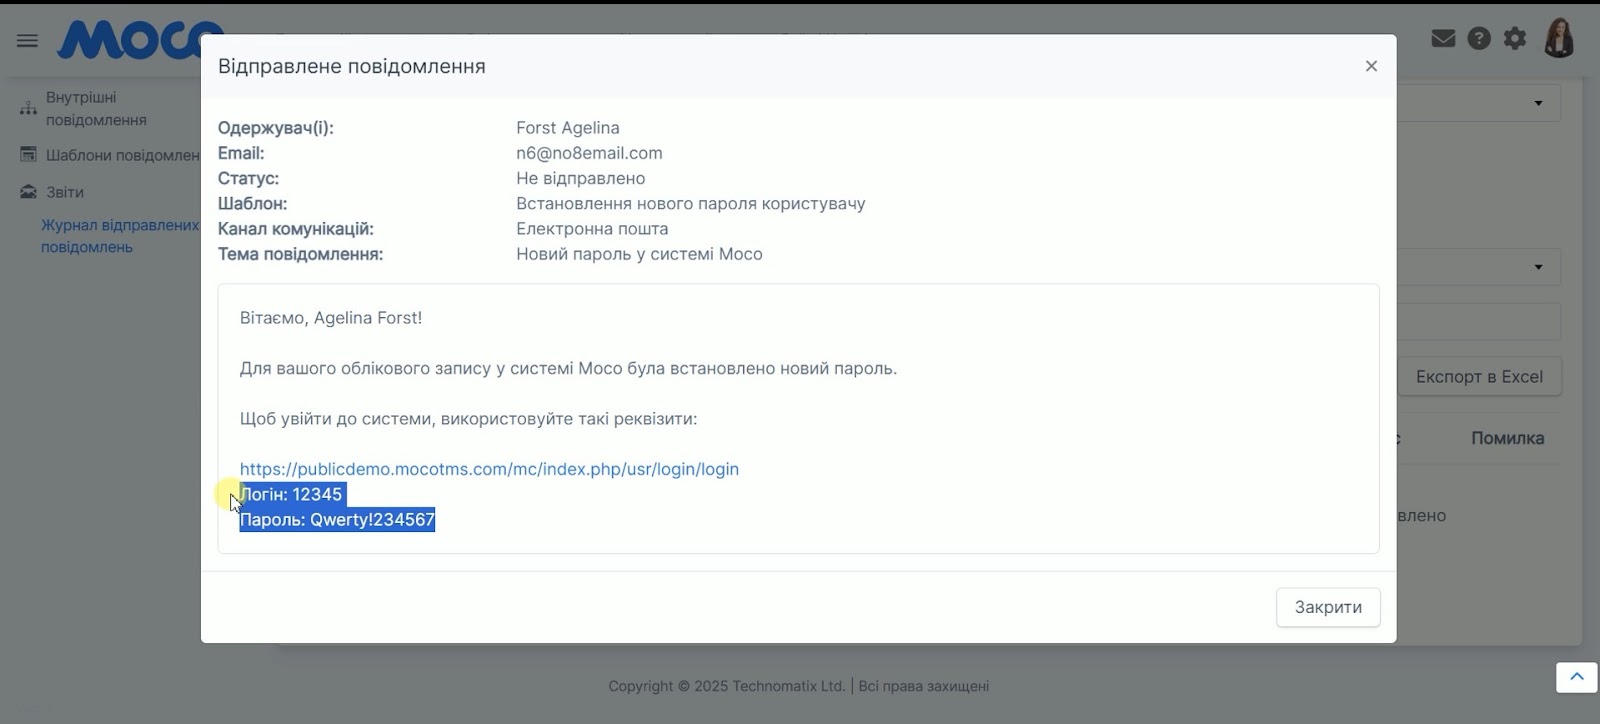Open the settings gear icon
The image size is (1600, 724).
1515,39
